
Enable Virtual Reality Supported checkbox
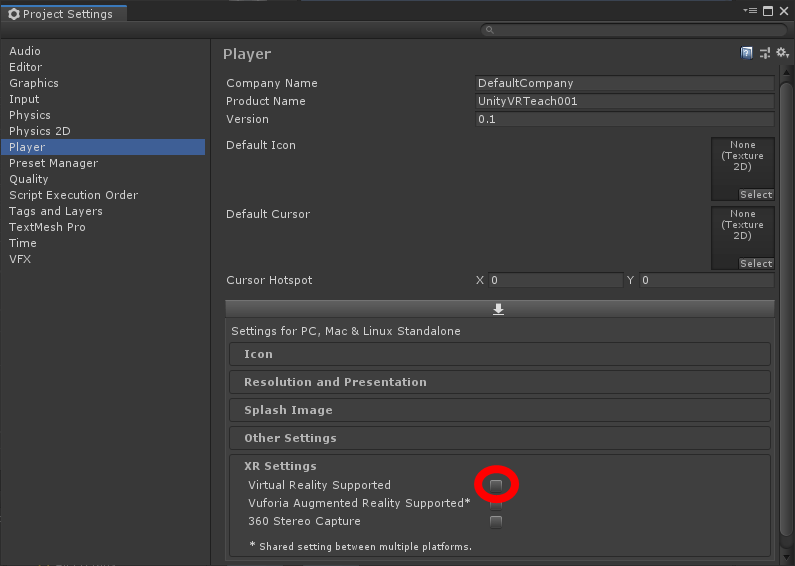[496, 485]
